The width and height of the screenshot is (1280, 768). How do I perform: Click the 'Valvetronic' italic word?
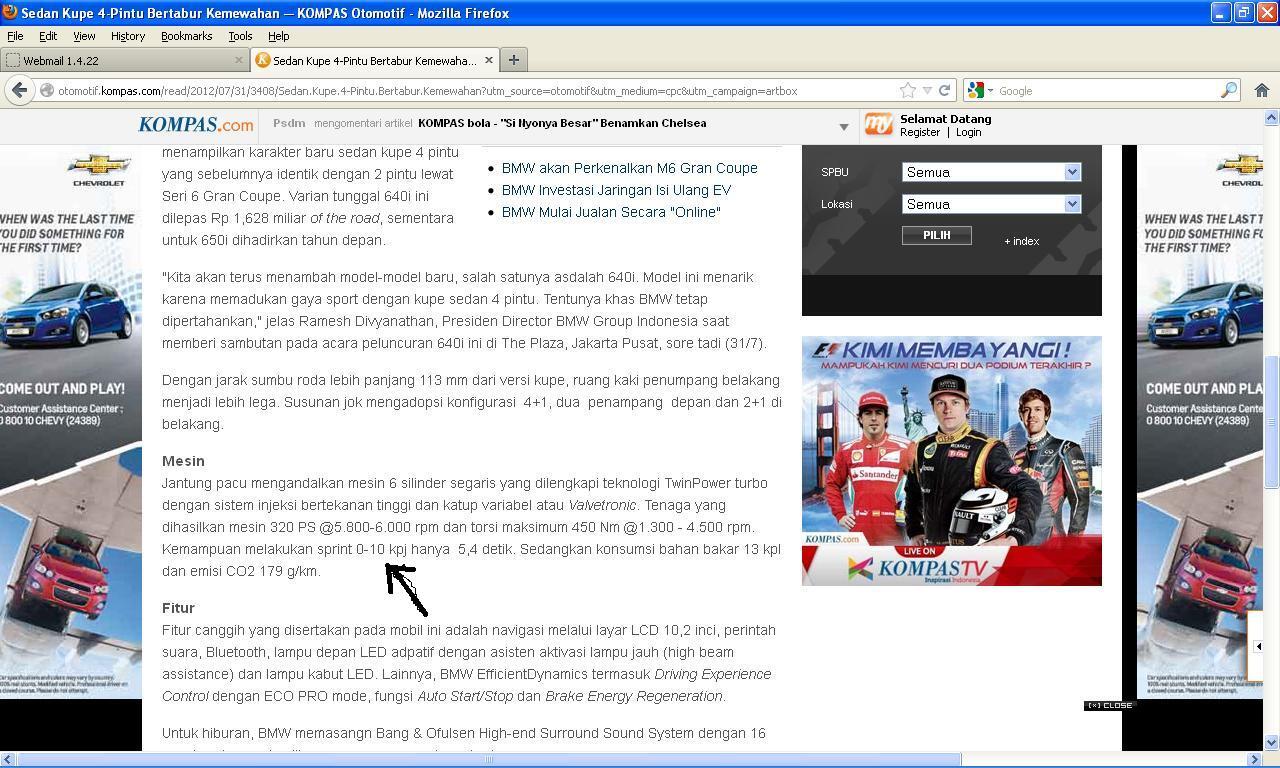602,505
